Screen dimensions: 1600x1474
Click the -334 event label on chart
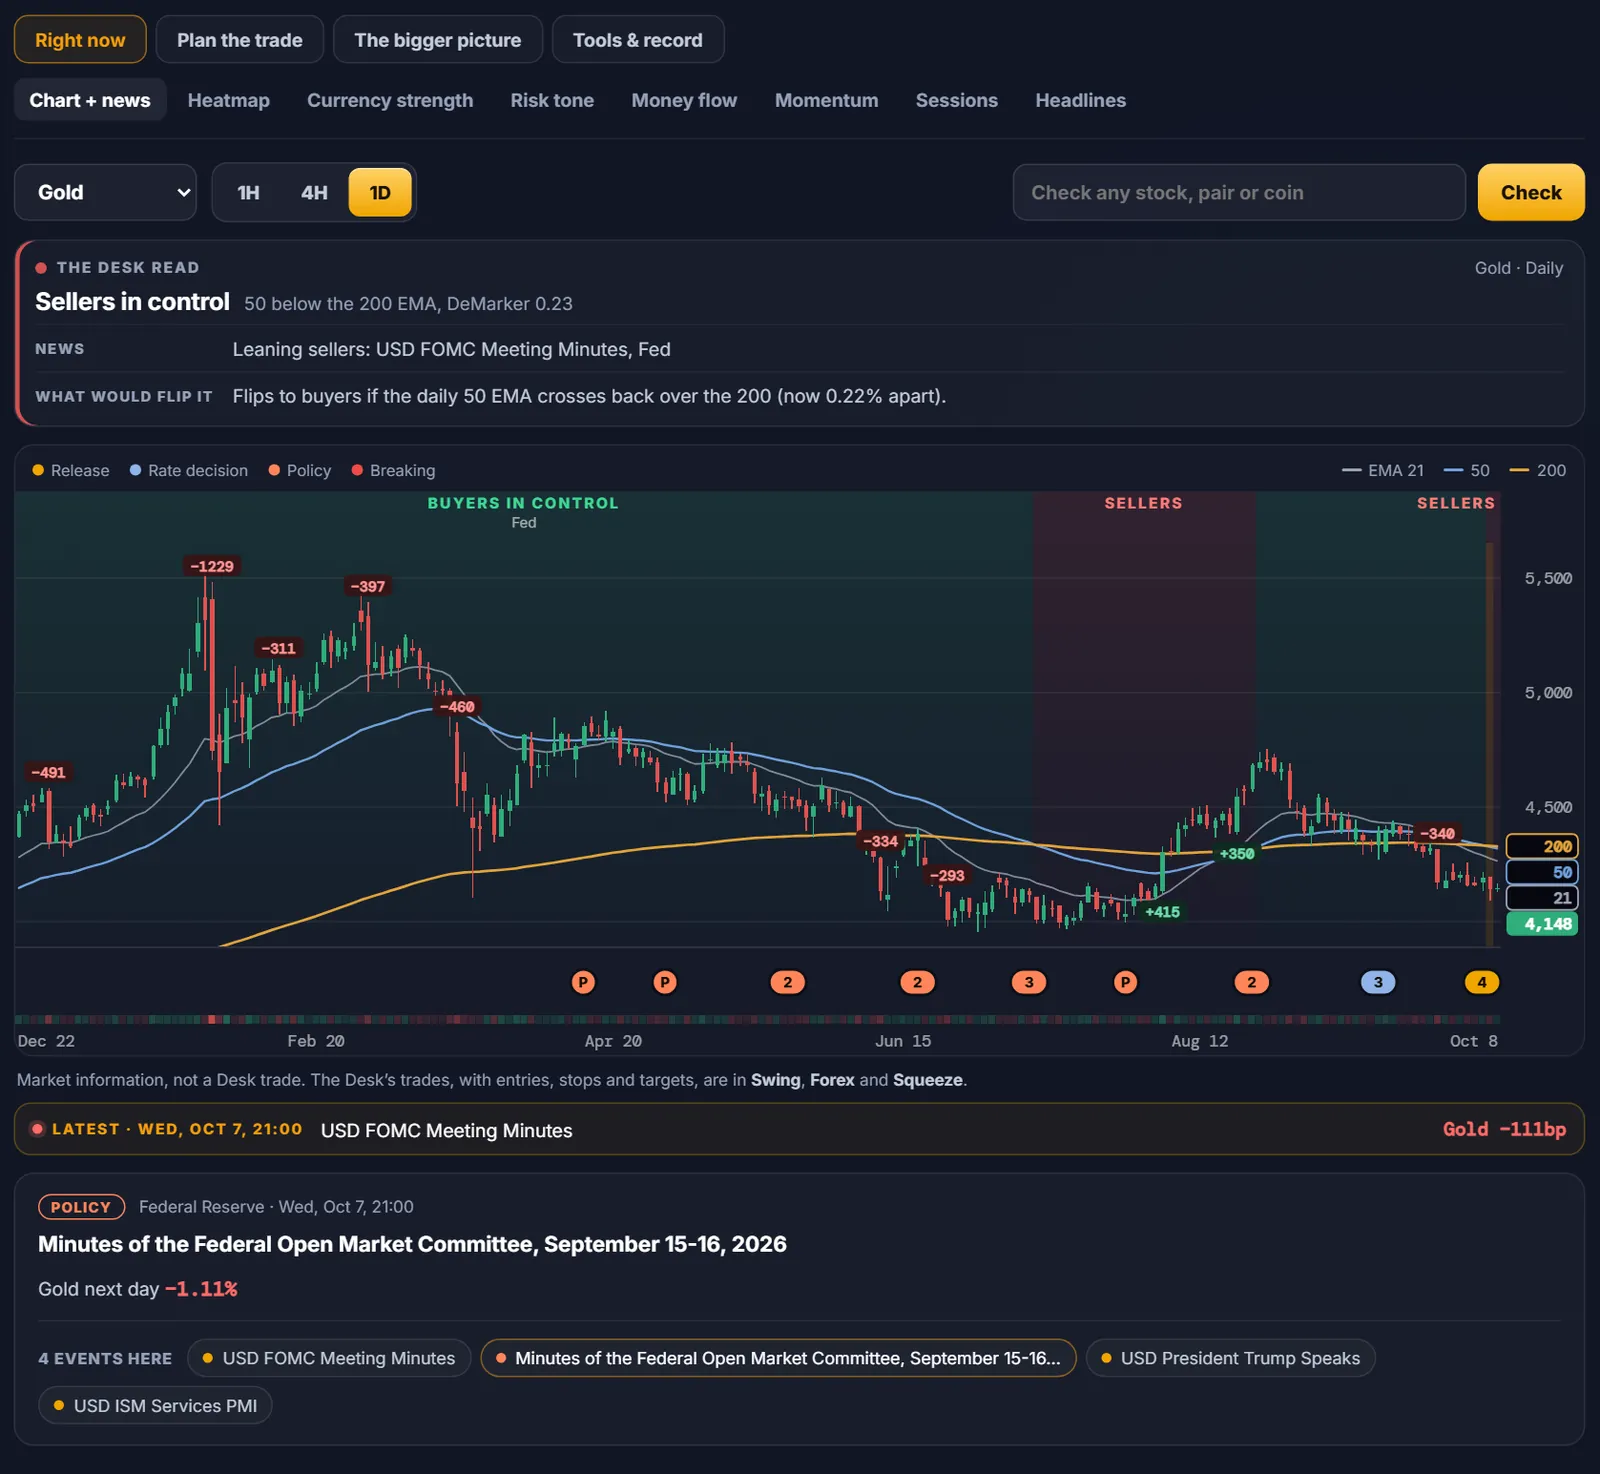(881, 841)
